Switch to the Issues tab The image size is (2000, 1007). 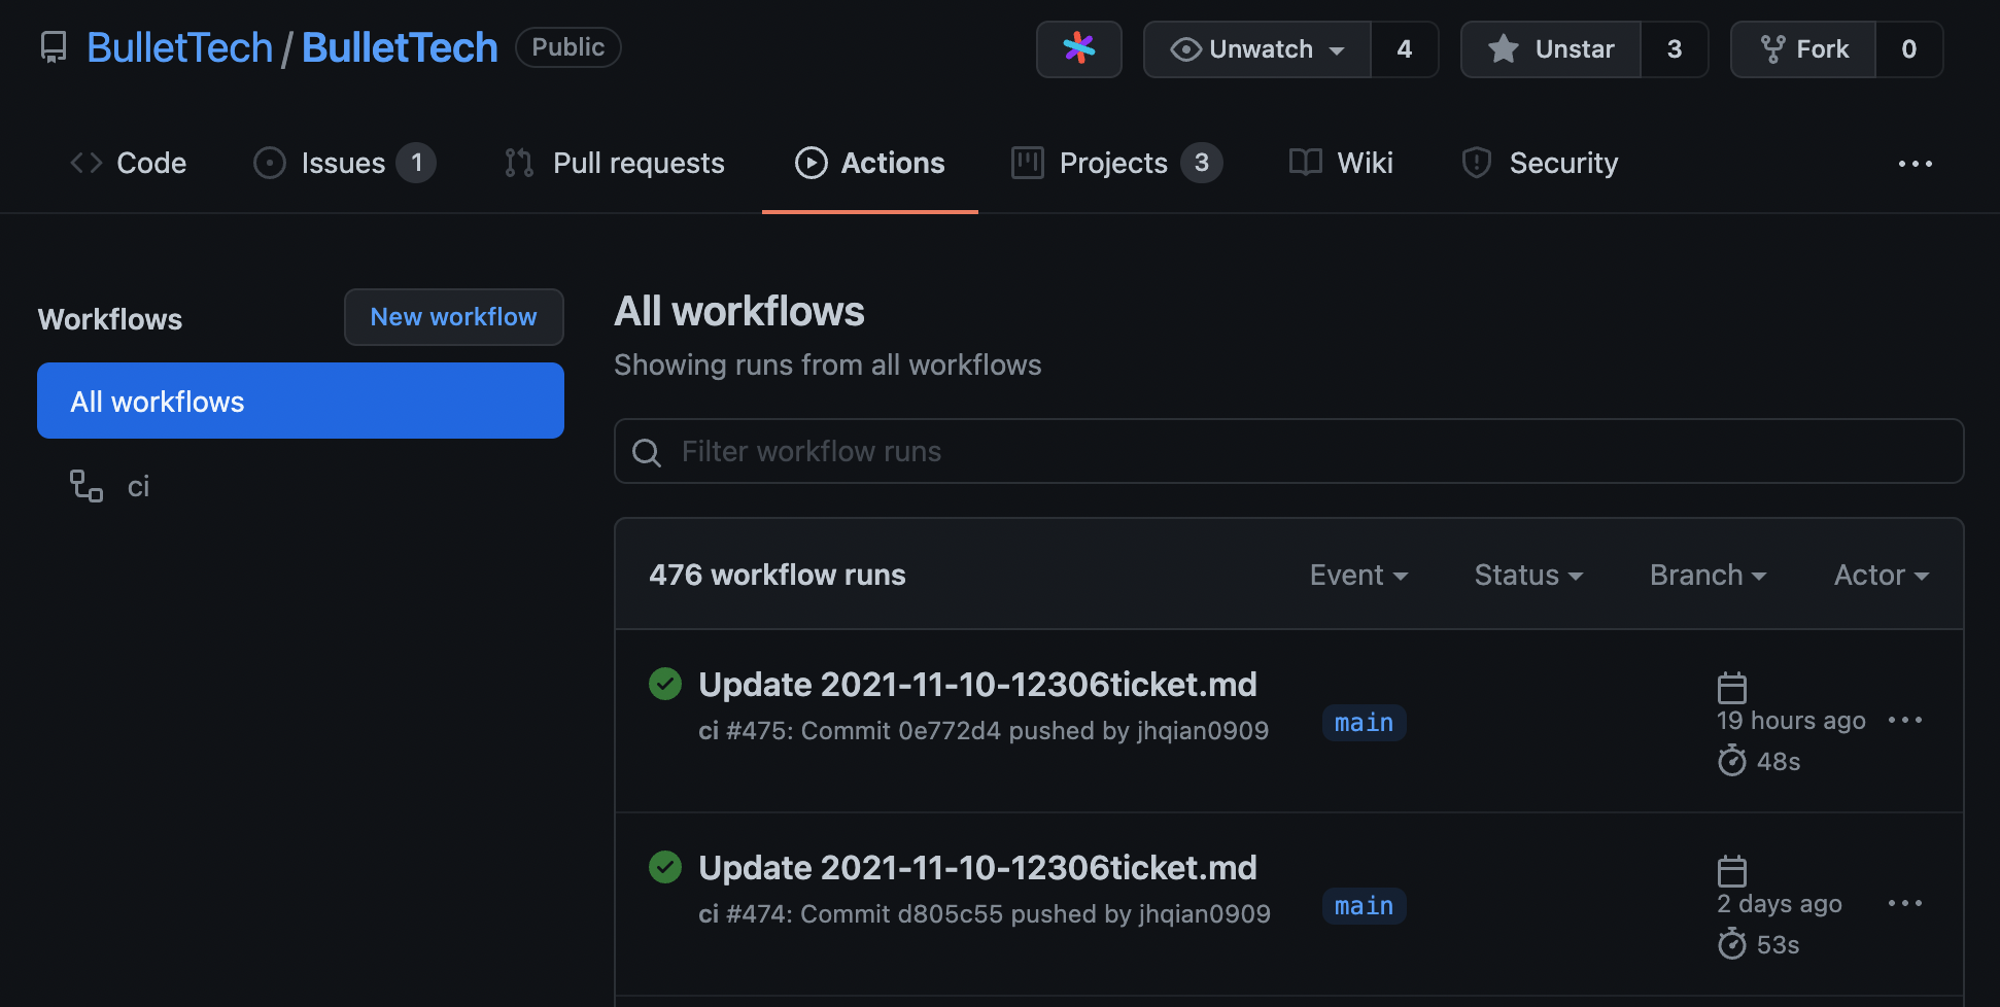click(344, 163)
